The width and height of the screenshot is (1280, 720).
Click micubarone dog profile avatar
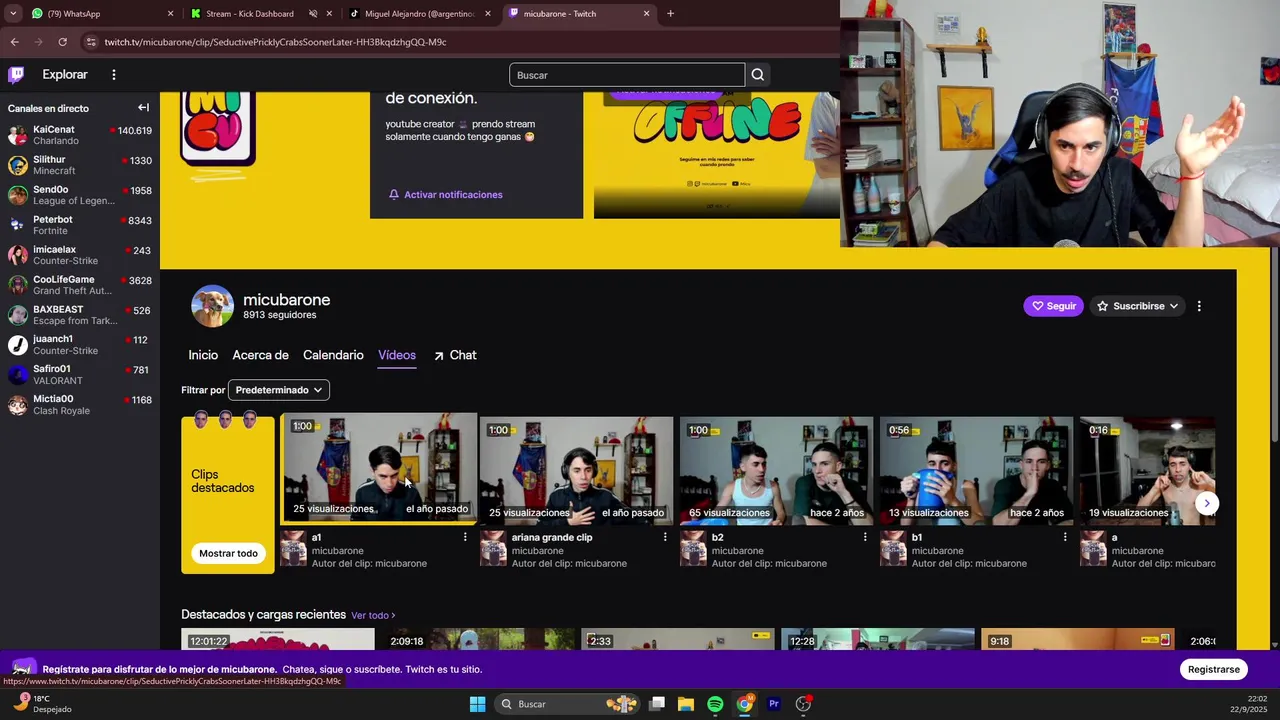point(212,306)
